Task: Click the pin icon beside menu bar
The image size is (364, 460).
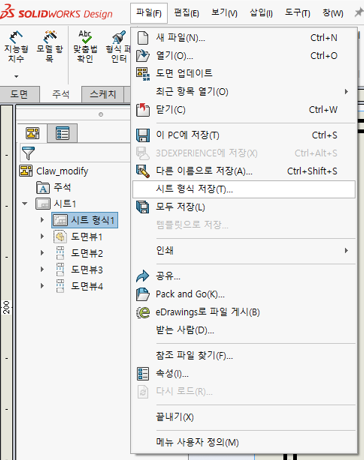Action: coord(359,13)
